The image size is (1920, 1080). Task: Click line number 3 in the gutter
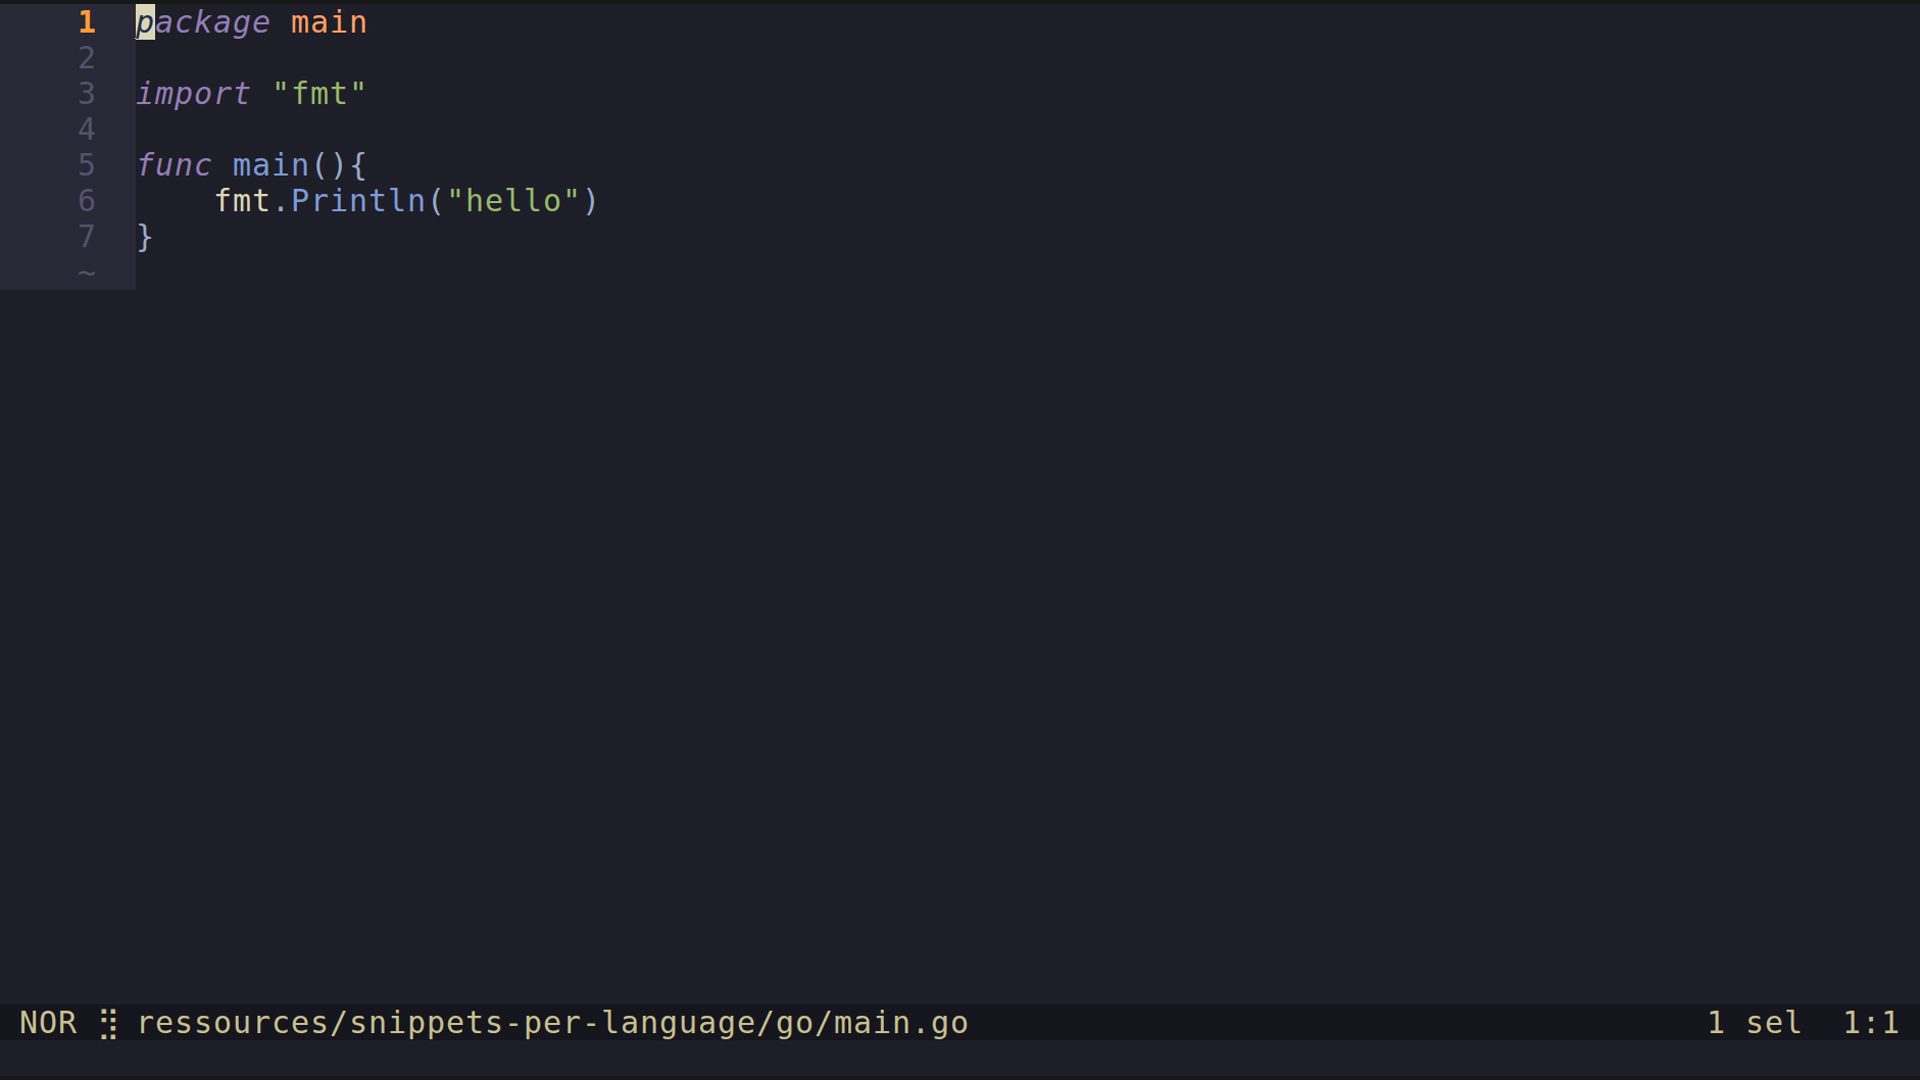pos(87,94)
